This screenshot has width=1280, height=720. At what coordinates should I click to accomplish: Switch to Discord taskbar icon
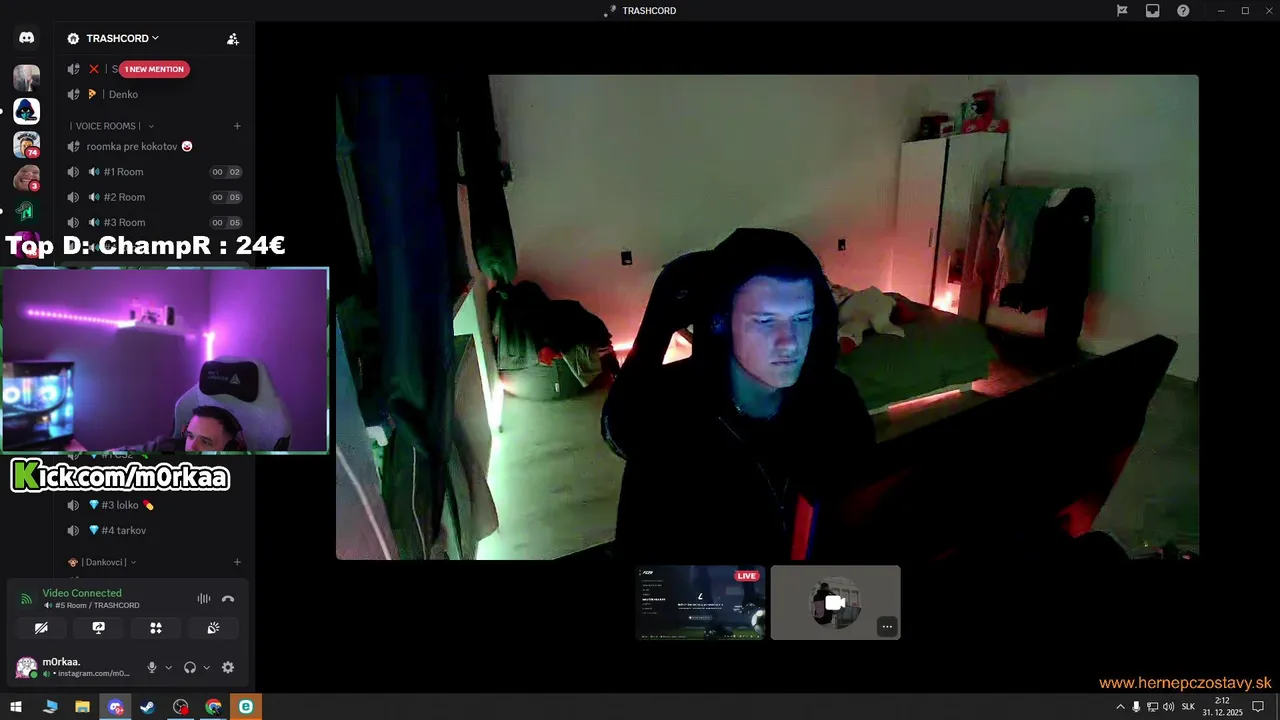(115, 707)
